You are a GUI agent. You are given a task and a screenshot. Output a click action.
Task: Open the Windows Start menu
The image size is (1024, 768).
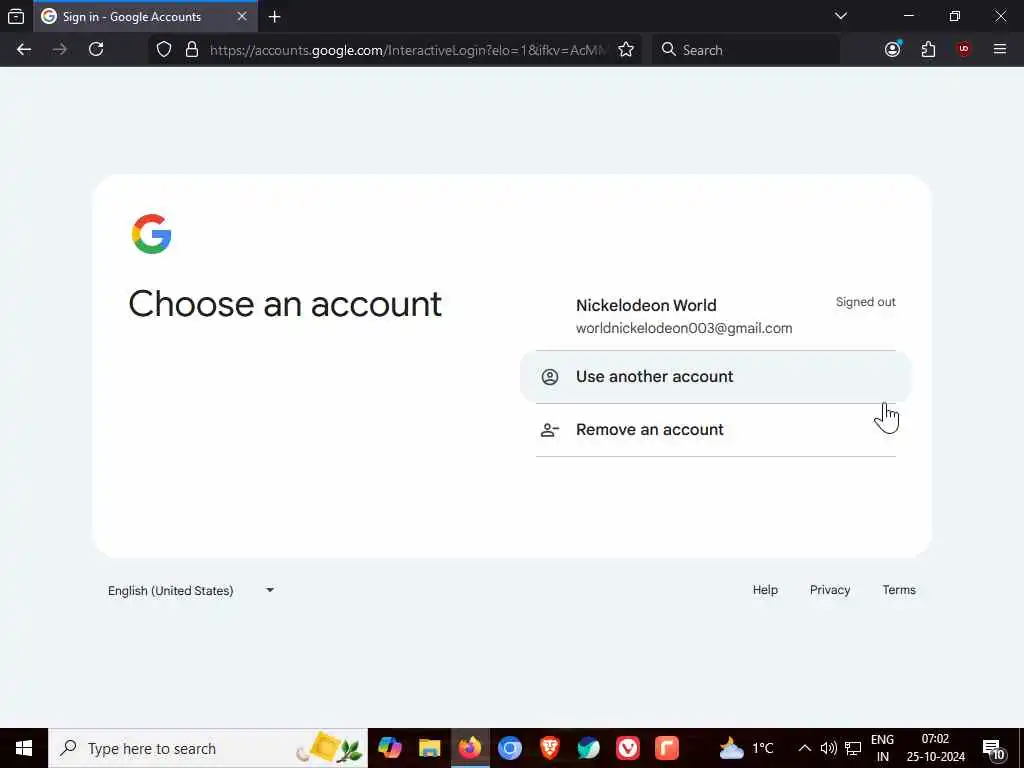pyautogui.click(x=24, y=748)
